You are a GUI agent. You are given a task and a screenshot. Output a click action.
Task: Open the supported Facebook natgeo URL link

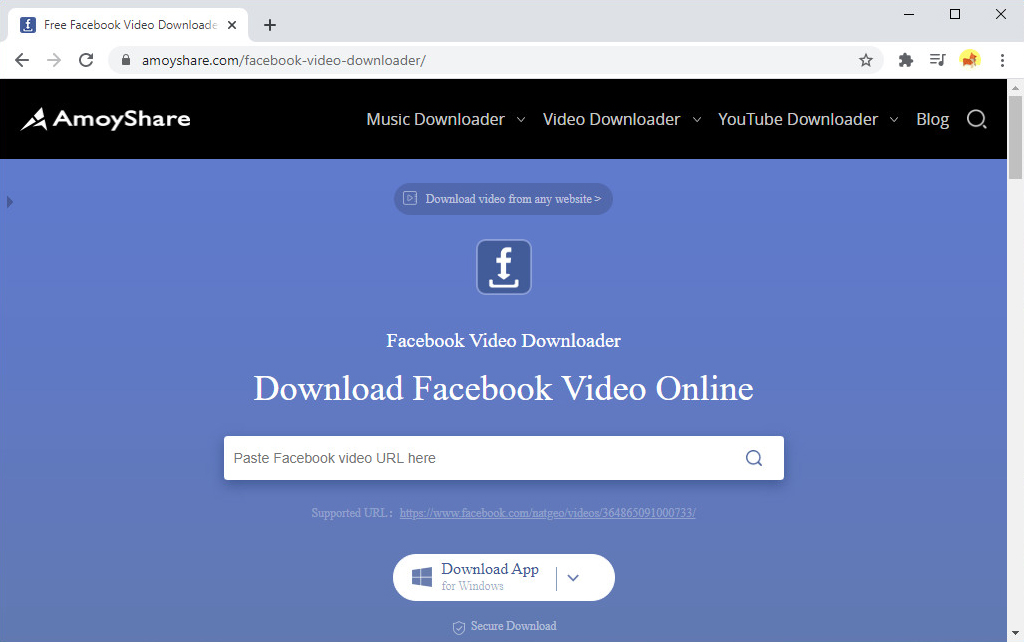coord(547,513)
